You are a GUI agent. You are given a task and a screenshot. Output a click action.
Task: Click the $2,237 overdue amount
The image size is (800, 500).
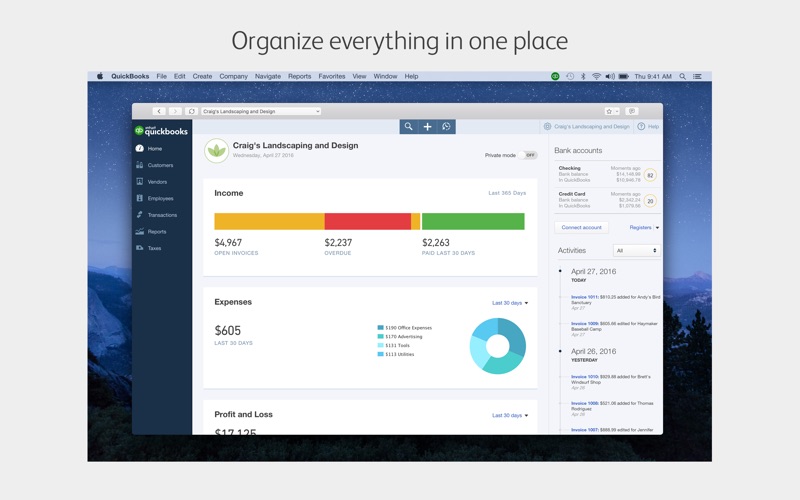(338, 242)
